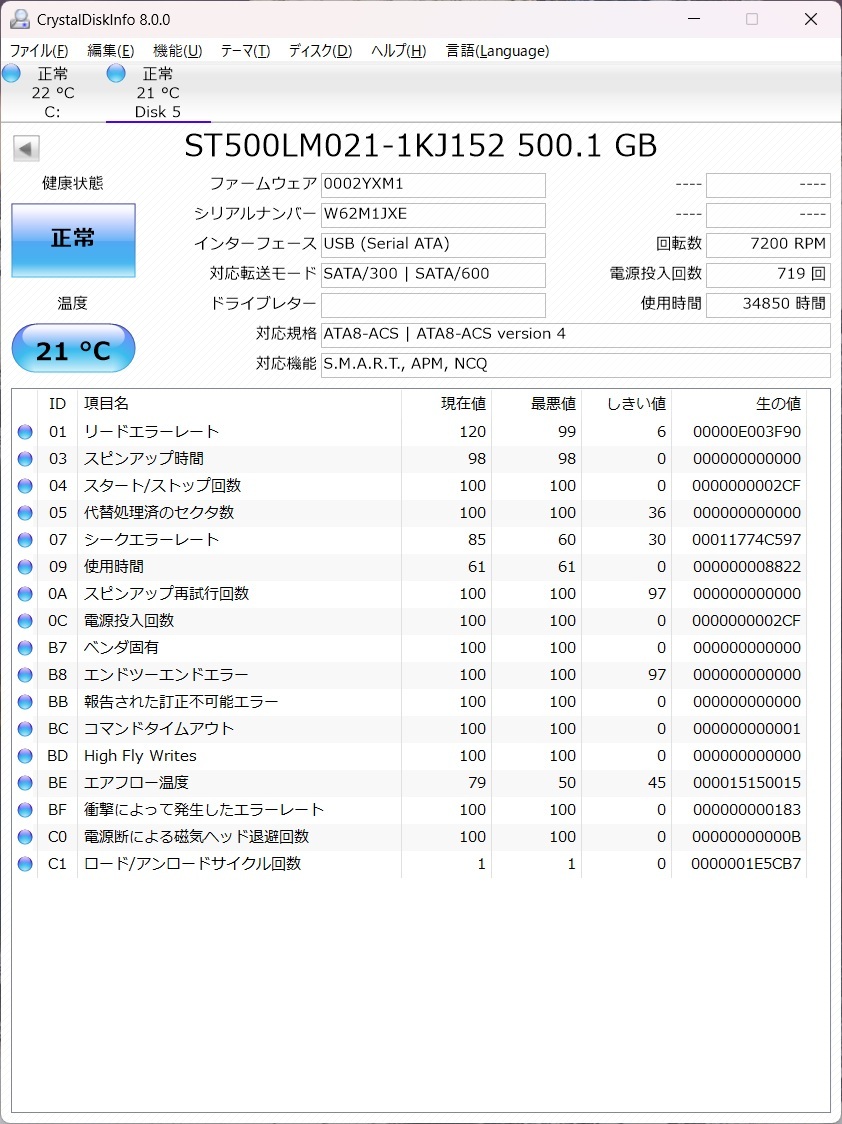Click status orb of row 0A スピンアップ再試行回数

click(25, 594)
